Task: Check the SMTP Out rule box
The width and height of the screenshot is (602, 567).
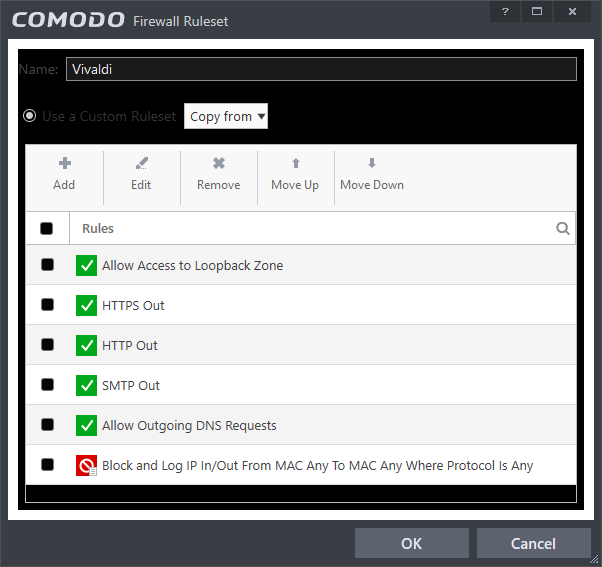Action: point(47,385)
